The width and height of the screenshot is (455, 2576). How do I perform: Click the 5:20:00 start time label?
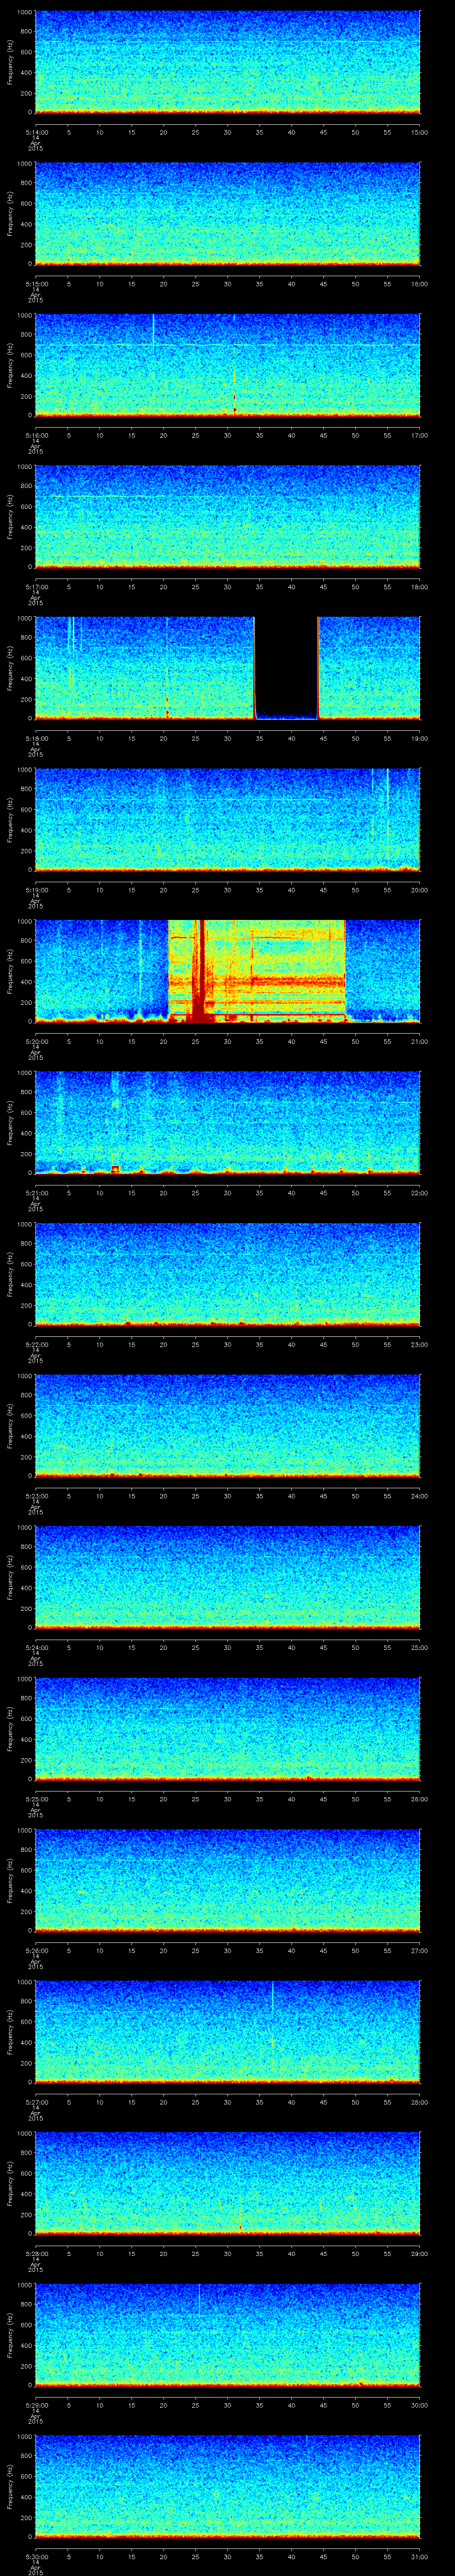click(x=36, y=1041)
